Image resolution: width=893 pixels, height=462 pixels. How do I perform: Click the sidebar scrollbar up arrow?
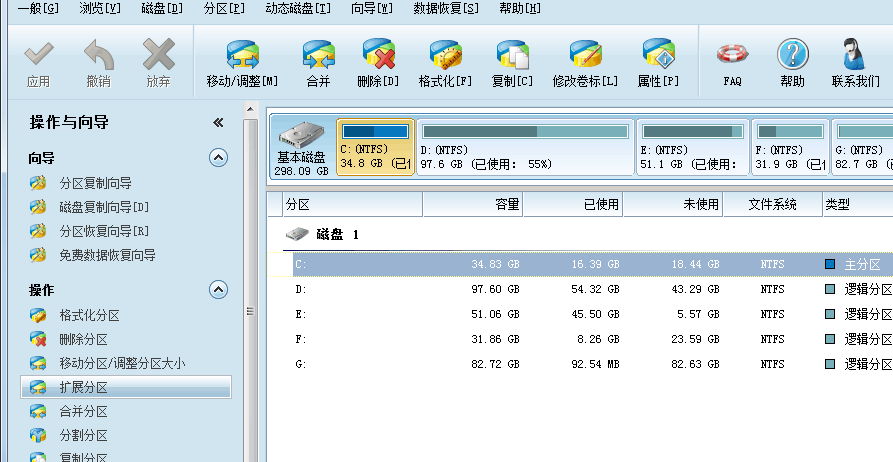[251, 109]
